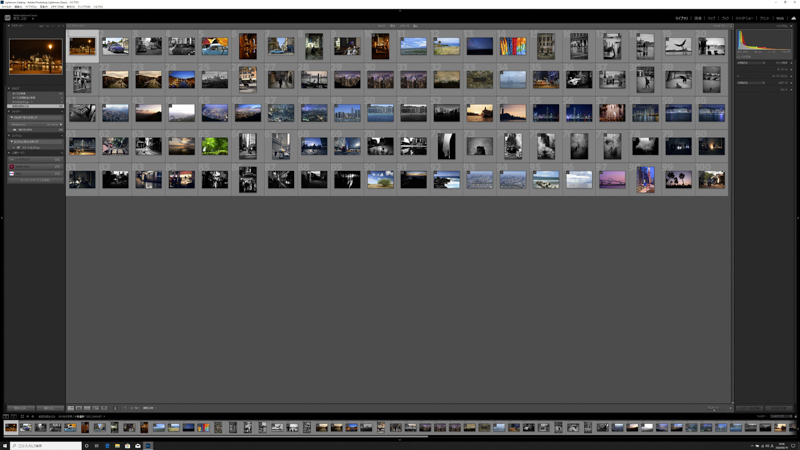Screen dimensions: 800x450
Task: Open the Book module
Action: click(x=725, y=18)
